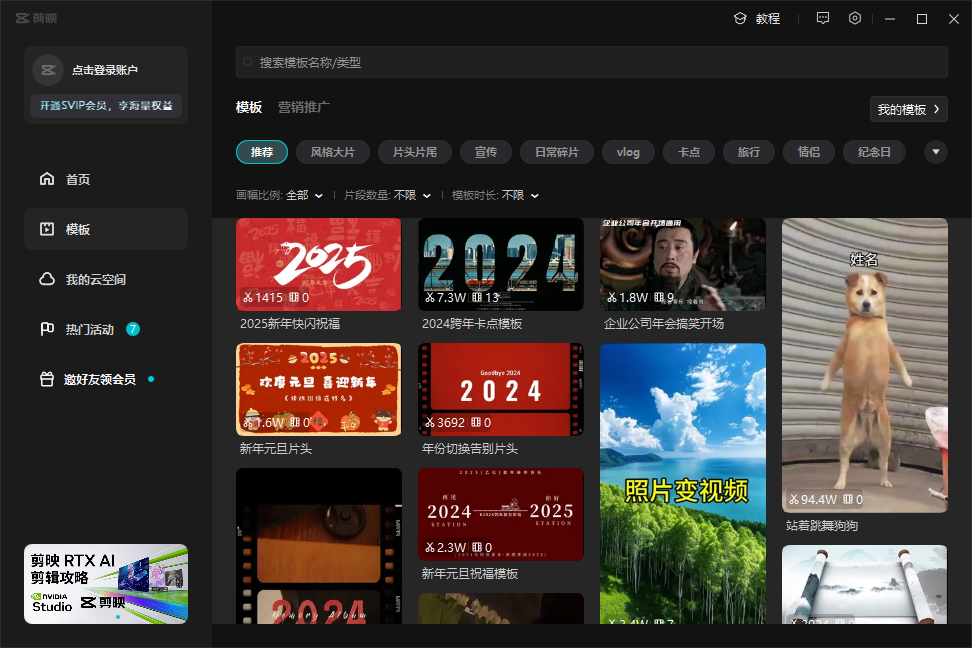Click the 企业公司年会搞笑开场 title text
The height and width of the screenshot is (648, 972).
click(664, 324)
